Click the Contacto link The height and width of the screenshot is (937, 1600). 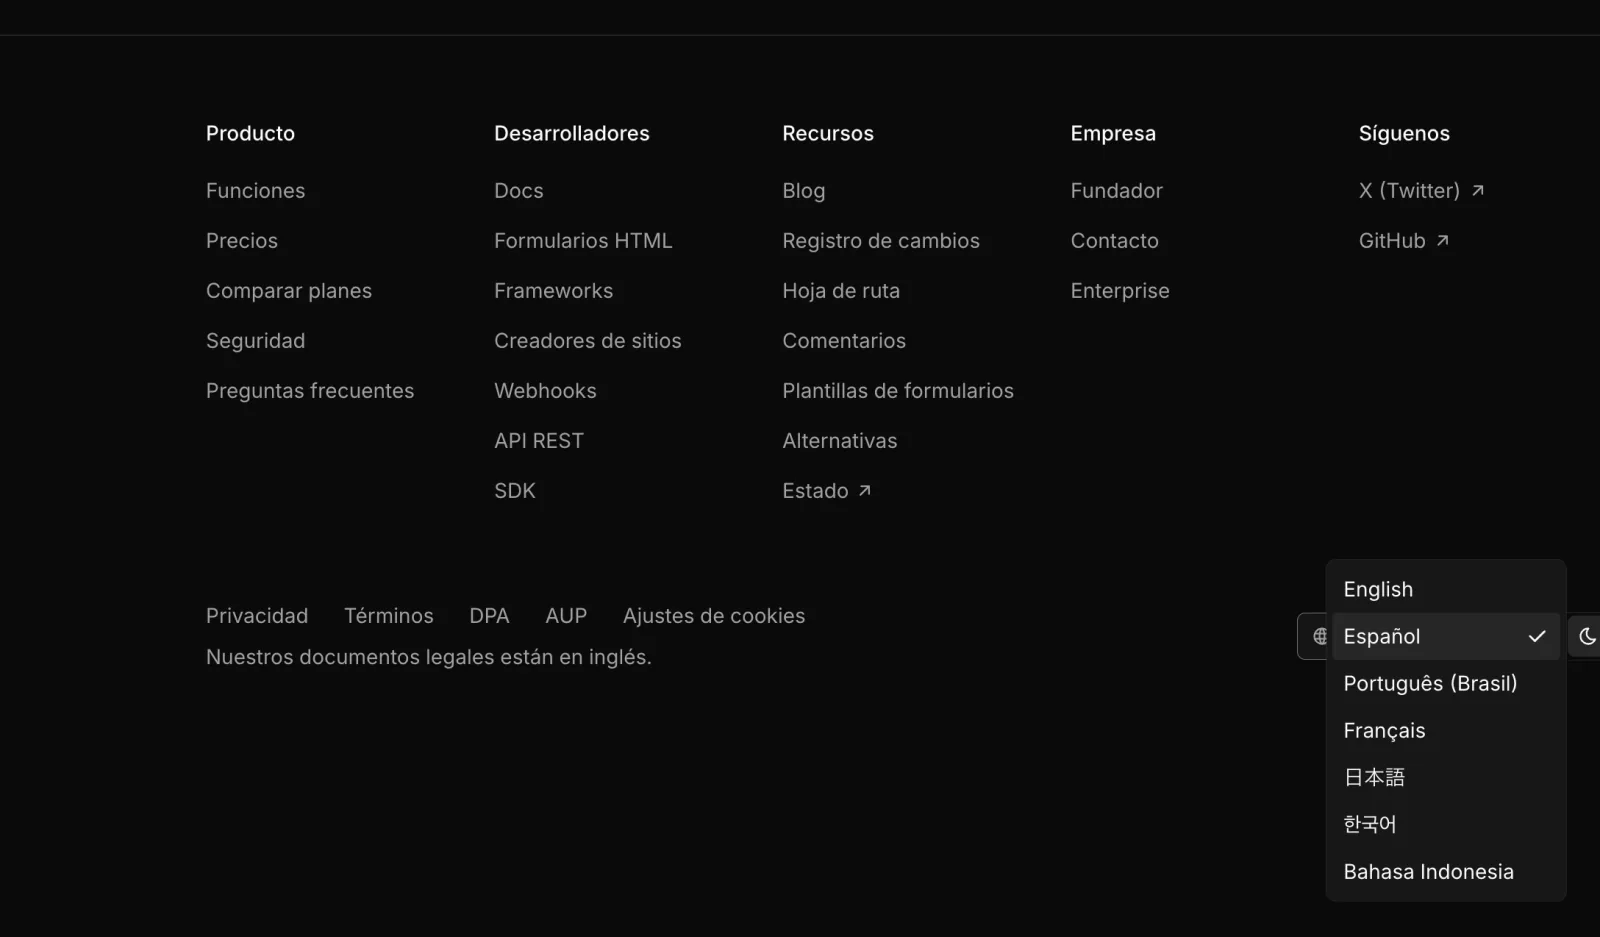tap(1115, 240)
